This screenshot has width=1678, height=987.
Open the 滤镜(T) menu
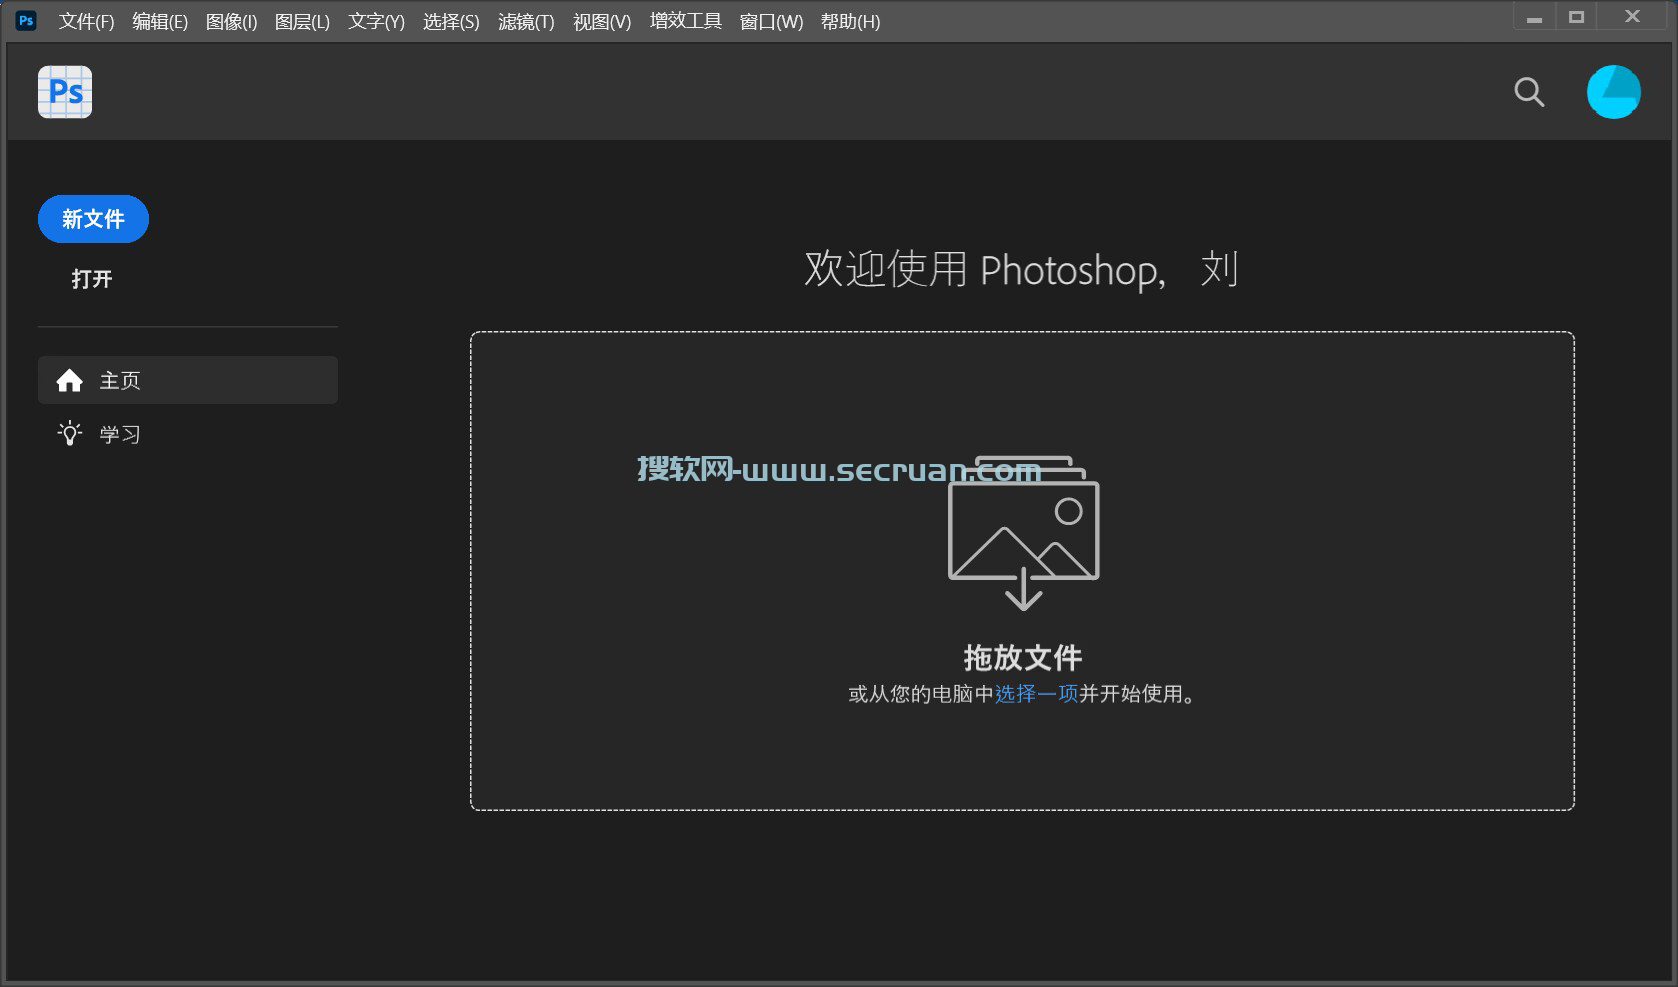[526, 21]
